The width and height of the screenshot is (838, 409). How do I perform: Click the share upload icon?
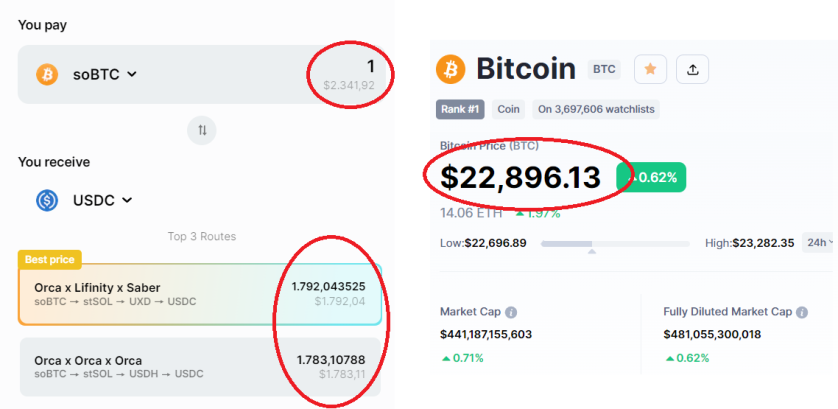coord(693,69)
